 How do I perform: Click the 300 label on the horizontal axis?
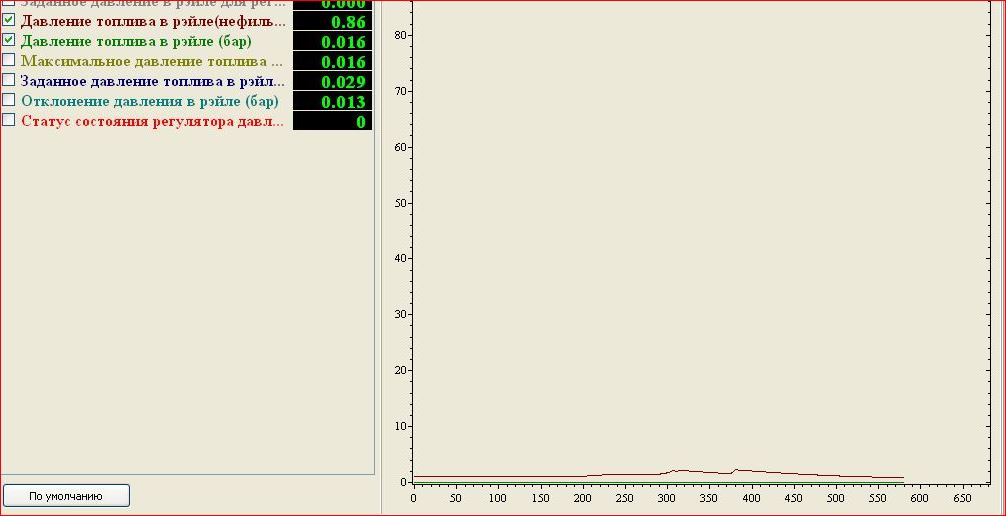667,498
